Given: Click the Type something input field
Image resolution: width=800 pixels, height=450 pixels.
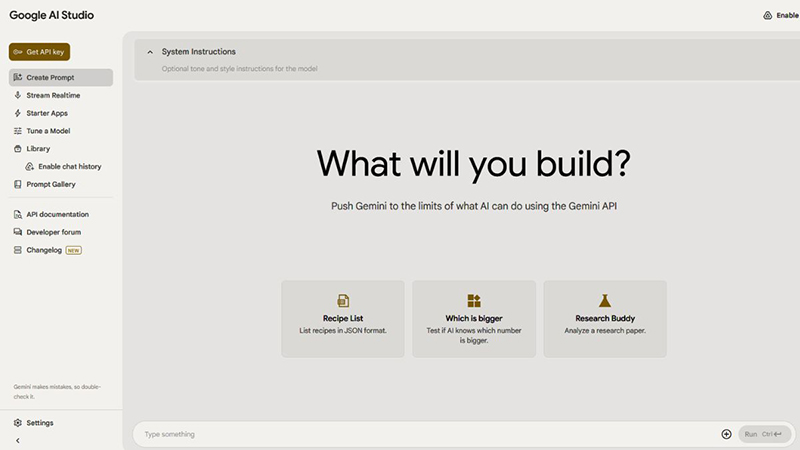Looking at the screenshot, I should pyautogui.click(x=420, y=434).
